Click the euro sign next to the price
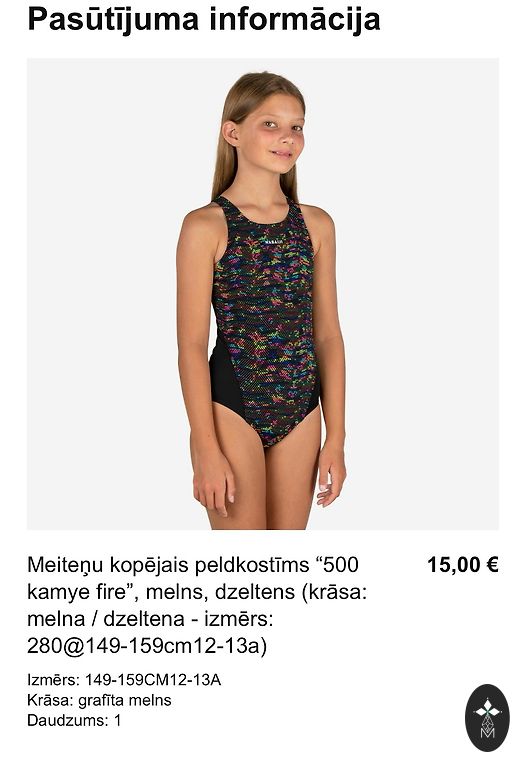Screen dimensions: 526x768 [x=492, y=565]
